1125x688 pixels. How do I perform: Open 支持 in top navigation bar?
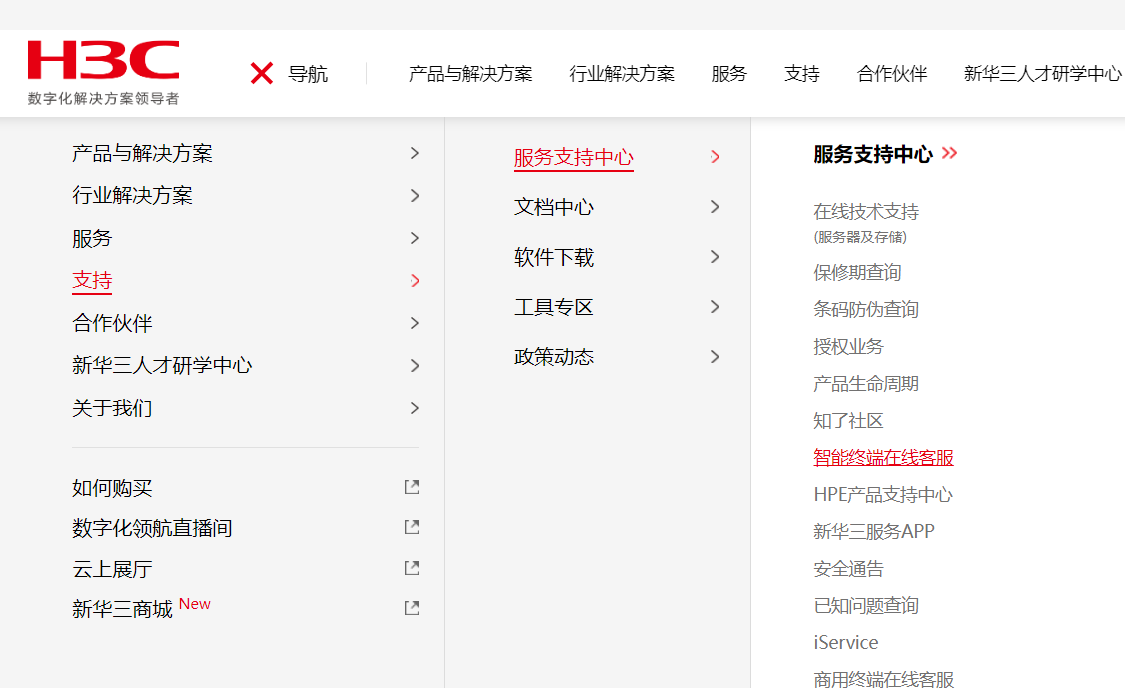[x=801, y=73]
